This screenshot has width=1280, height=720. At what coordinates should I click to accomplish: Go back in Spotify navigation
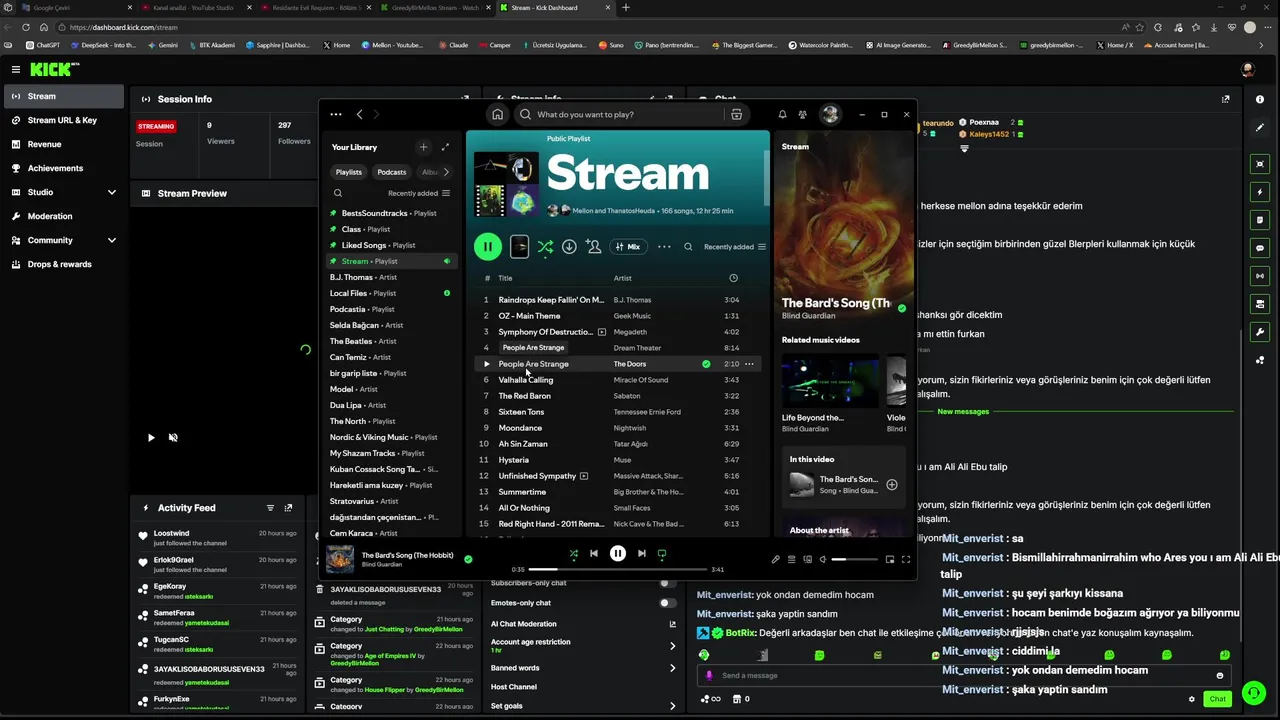[x=360, y=114]
